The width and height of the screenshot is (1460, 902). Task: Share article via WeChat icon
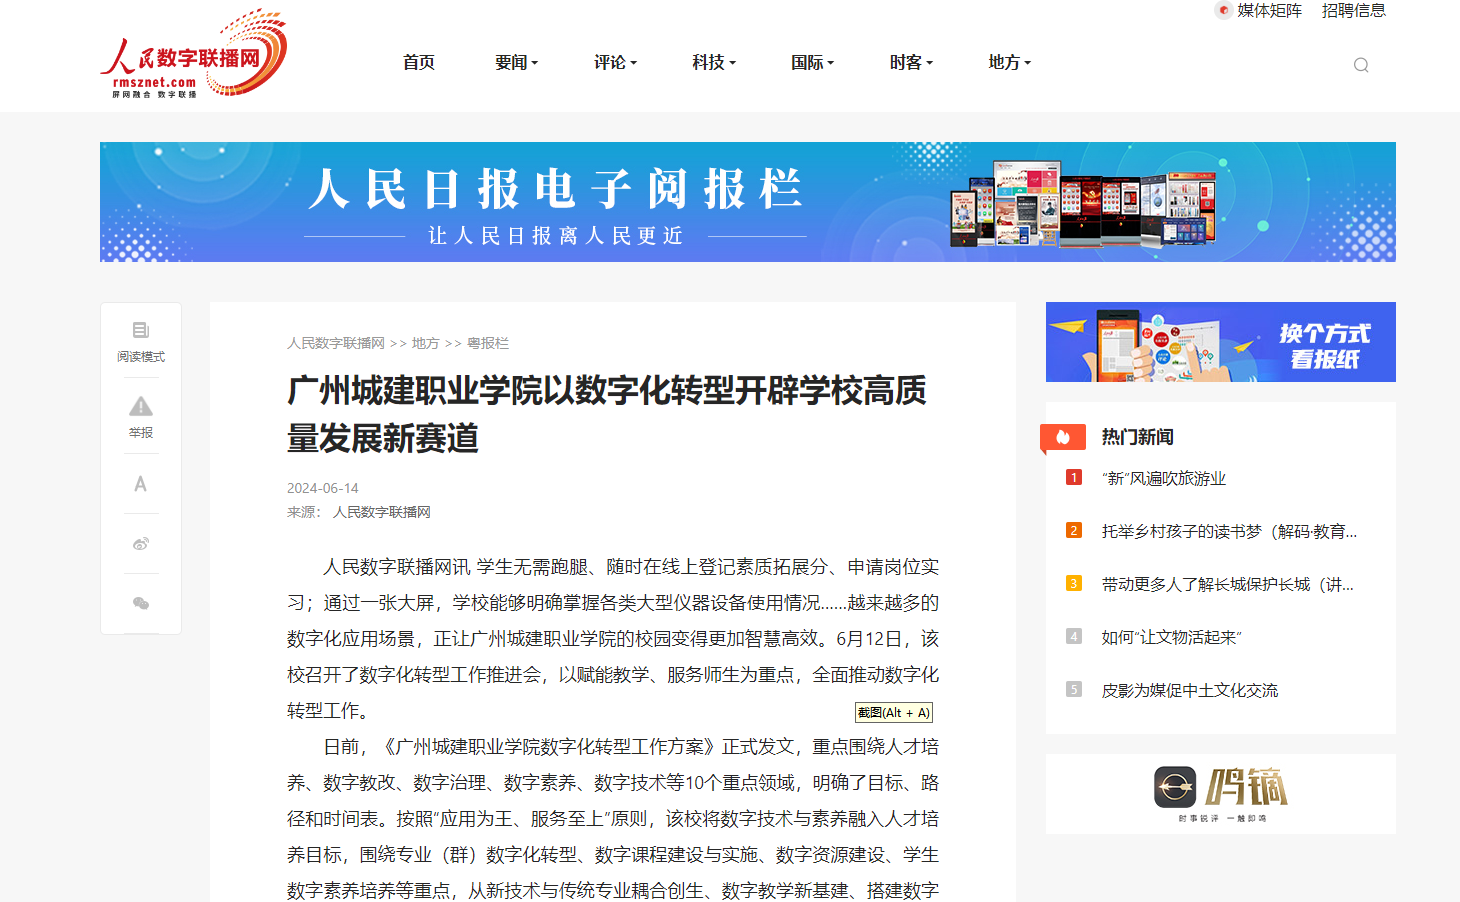coord(141,603)
